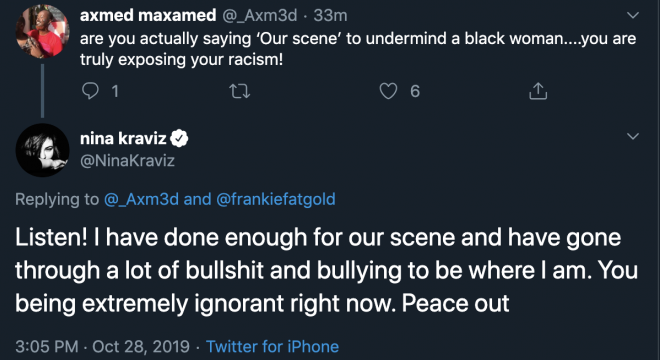Click the Twitter for iPhone source link
660x360 pixels.
click(272, 347)
